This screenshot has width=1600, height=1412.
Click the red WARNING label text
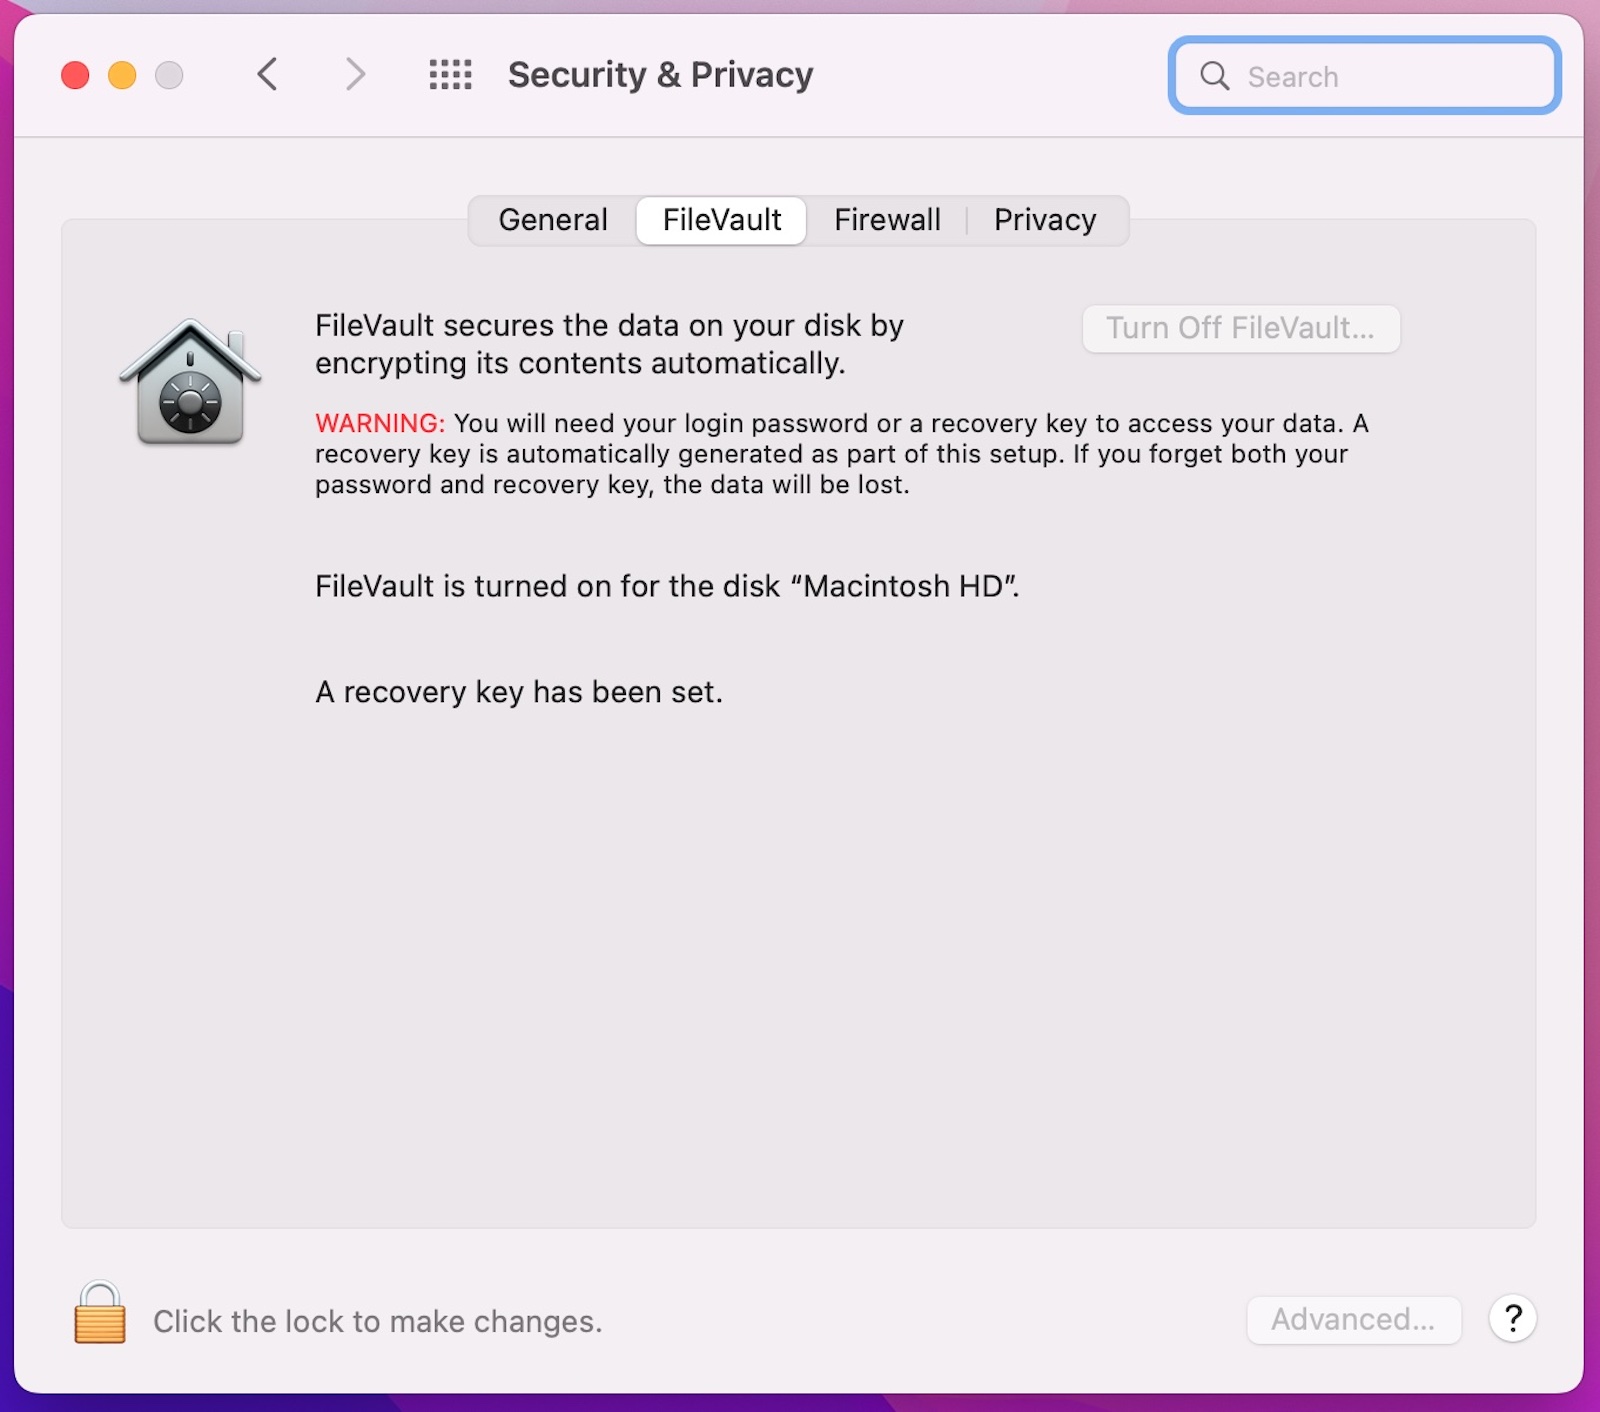(x=379, y=424)
